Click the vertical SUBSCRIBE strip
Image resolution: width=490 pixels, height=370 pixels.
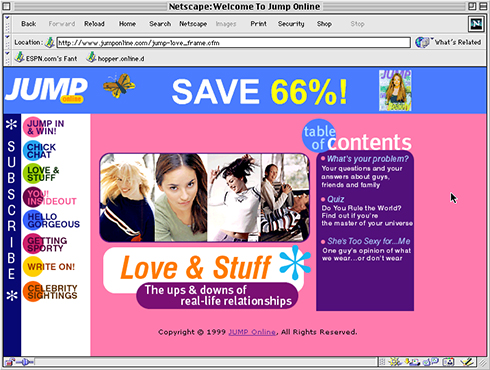point(12,210)
